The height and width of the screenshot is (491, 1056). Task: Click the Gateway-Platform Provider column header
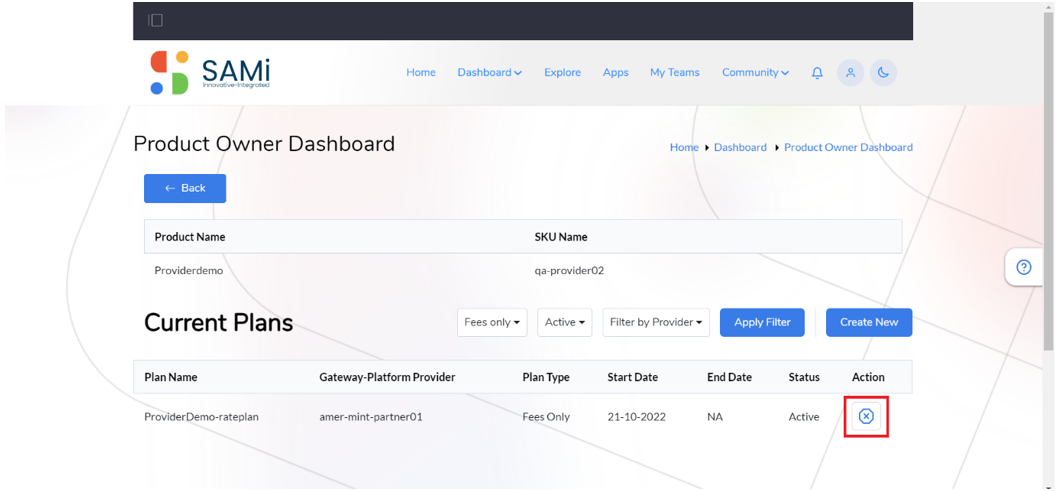(x=387, y=377)
